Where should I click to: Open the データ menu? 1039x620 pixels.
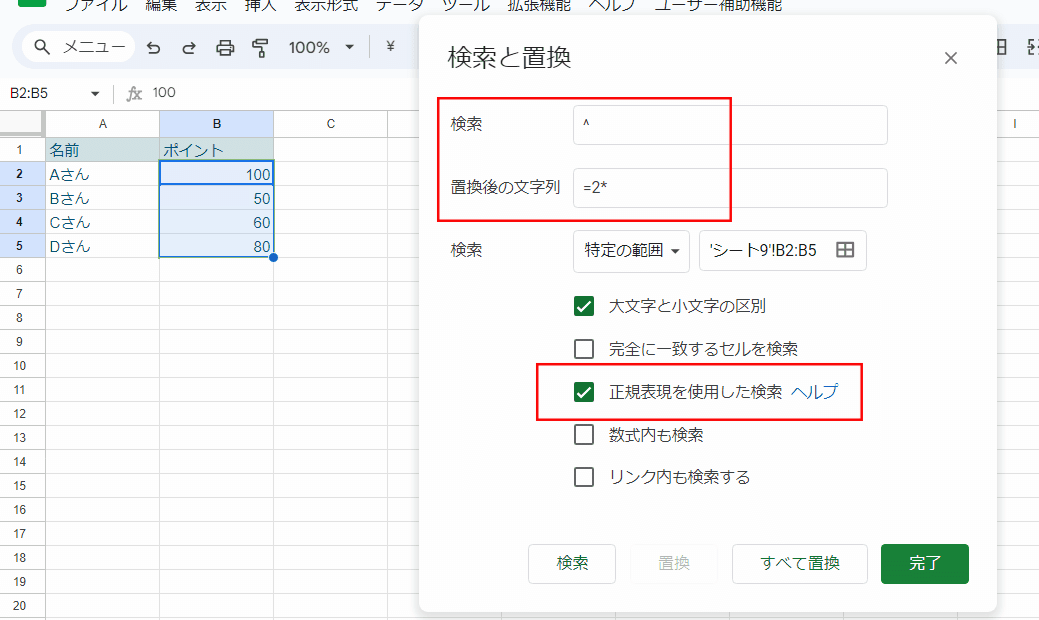point(400,6)
